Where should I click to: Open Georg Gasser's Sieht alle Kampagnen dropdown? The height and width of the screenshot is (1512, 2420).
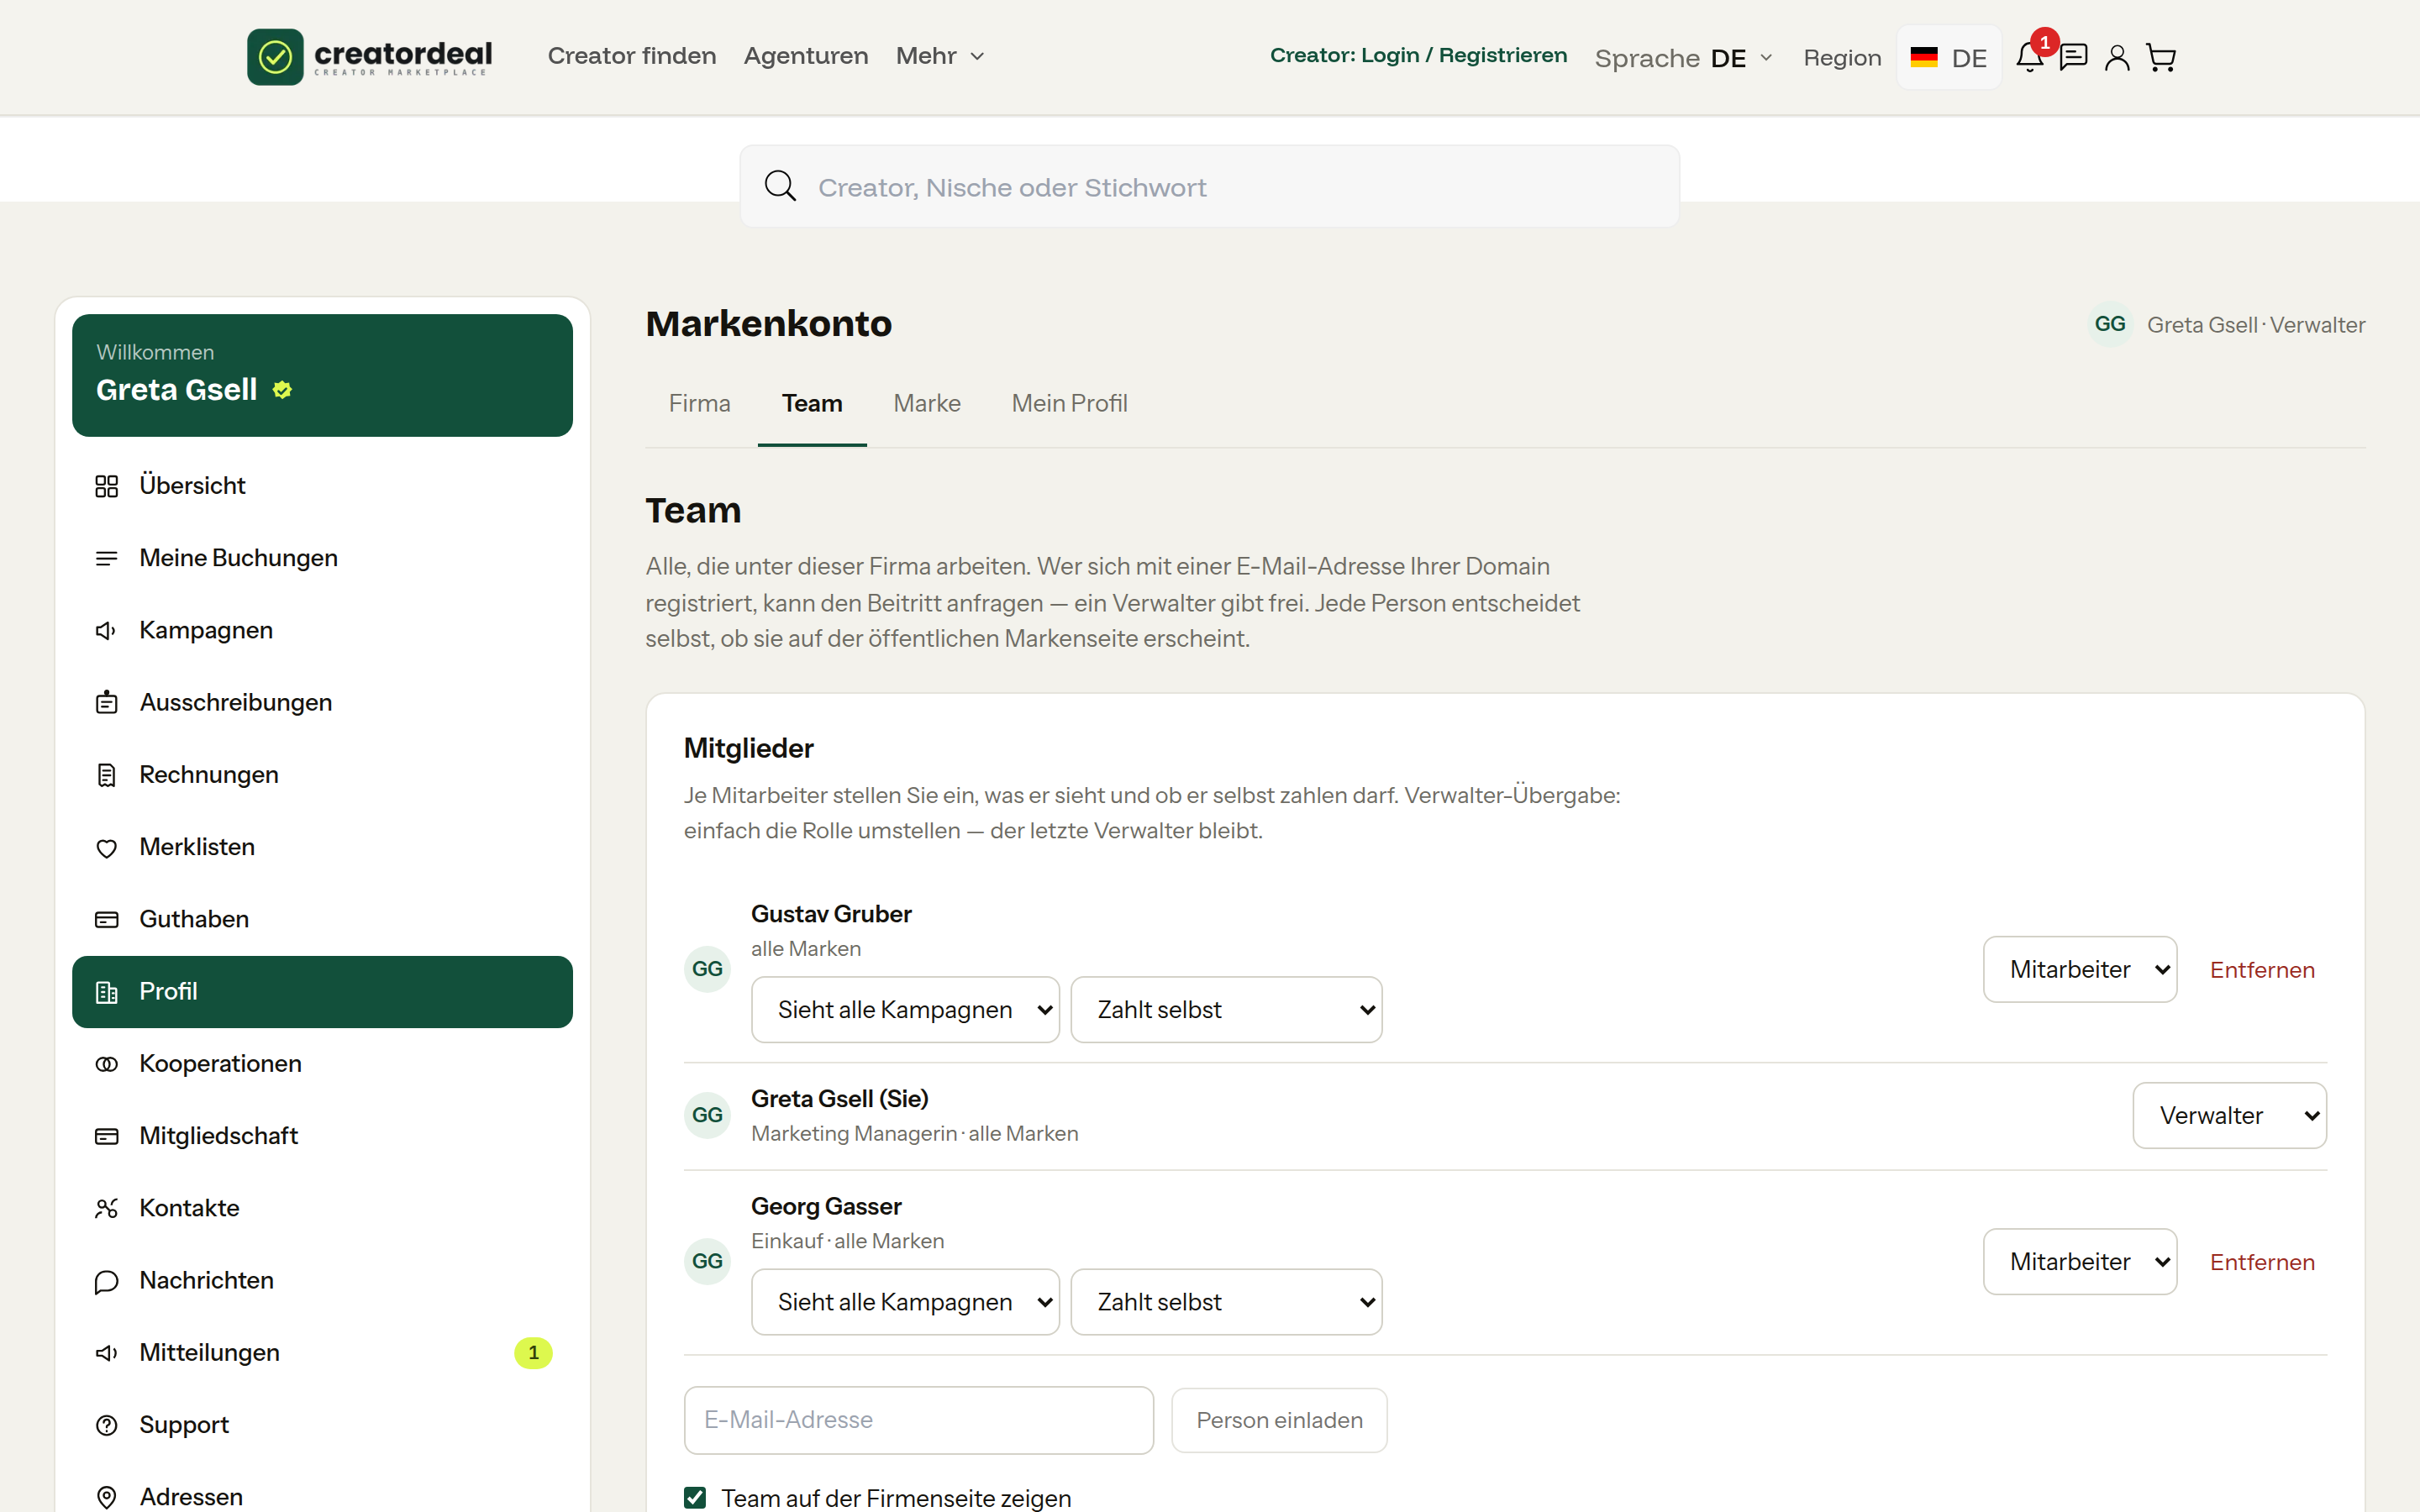[905, 1302]
